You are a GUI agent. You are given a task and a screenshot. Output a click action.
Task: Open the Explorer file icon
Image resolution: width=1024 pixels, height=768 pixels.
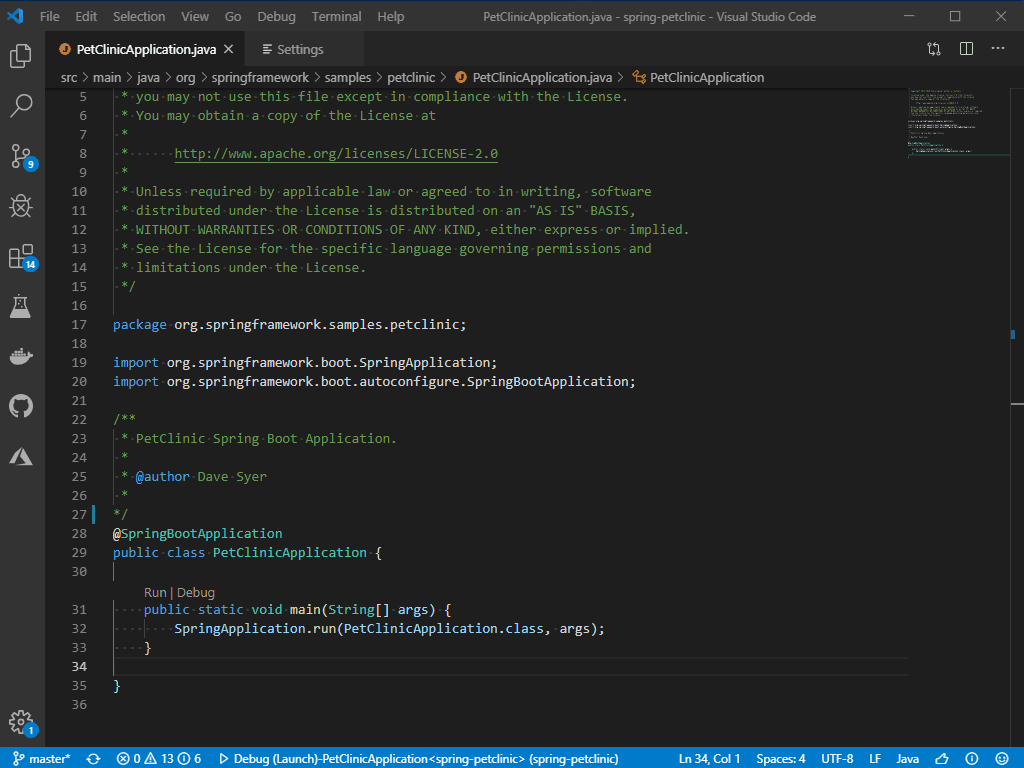pyautogui.click(x=22, y=58)
